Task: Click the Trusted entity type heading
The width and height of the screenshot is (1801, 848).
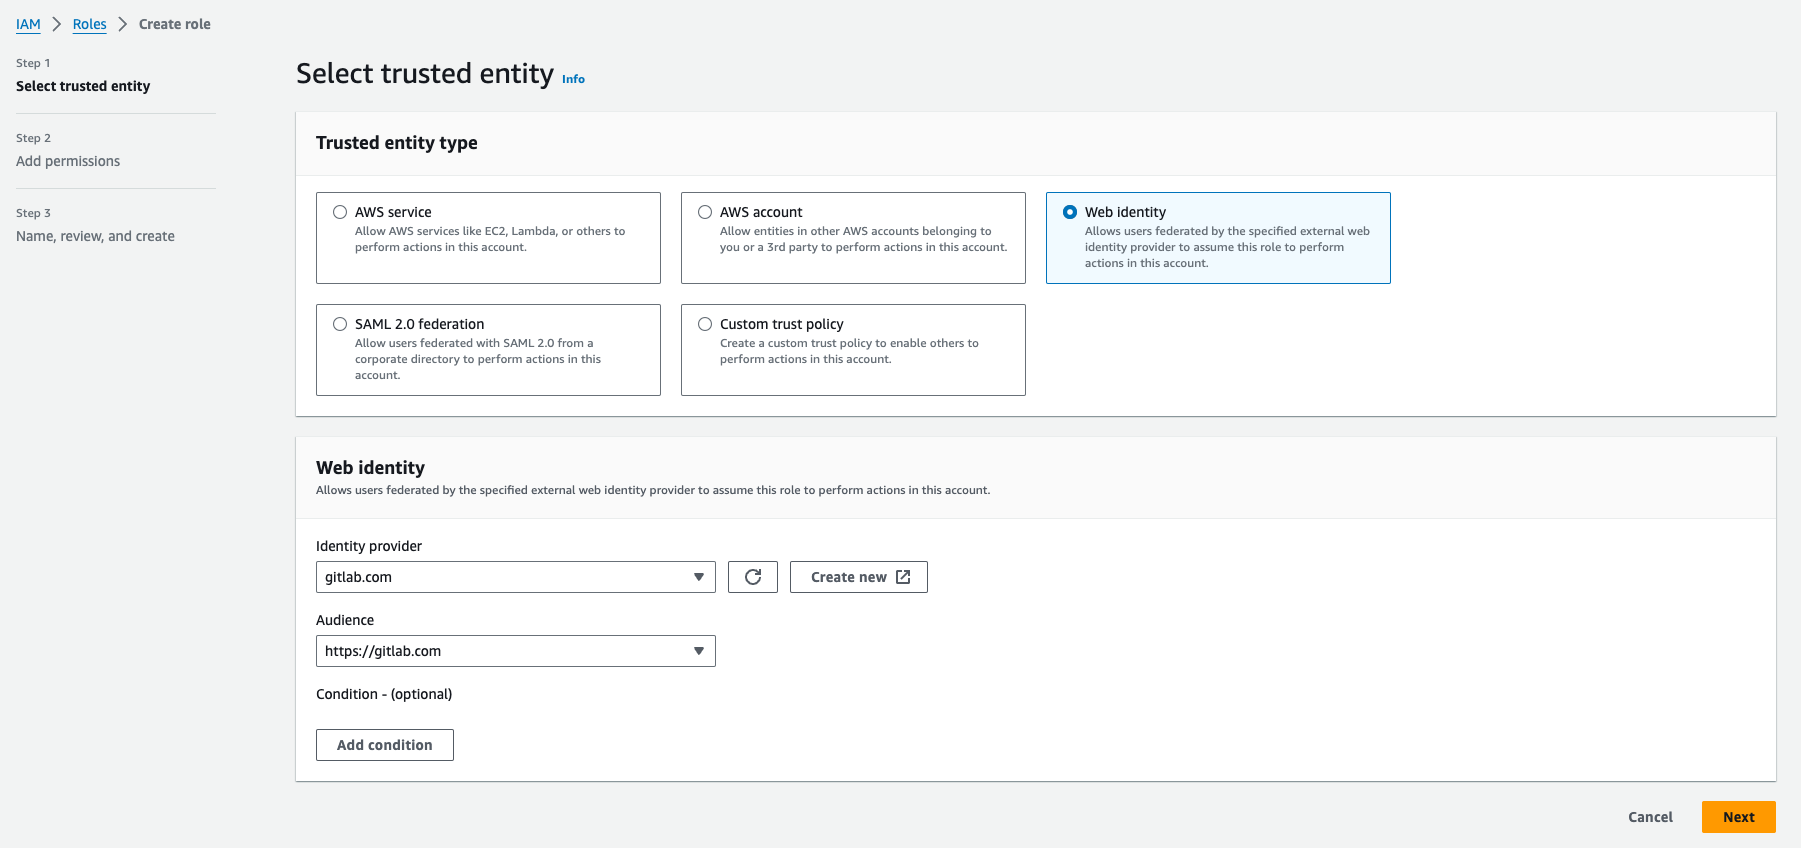Action: 397,143
